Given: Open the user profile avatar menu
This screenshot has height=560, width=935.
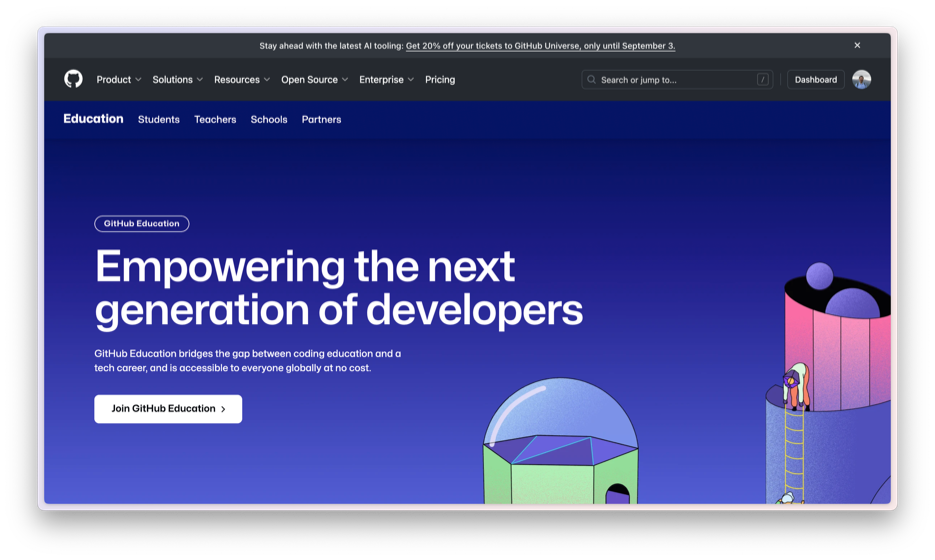Looking at the screenshot, I should click(861, 79).
